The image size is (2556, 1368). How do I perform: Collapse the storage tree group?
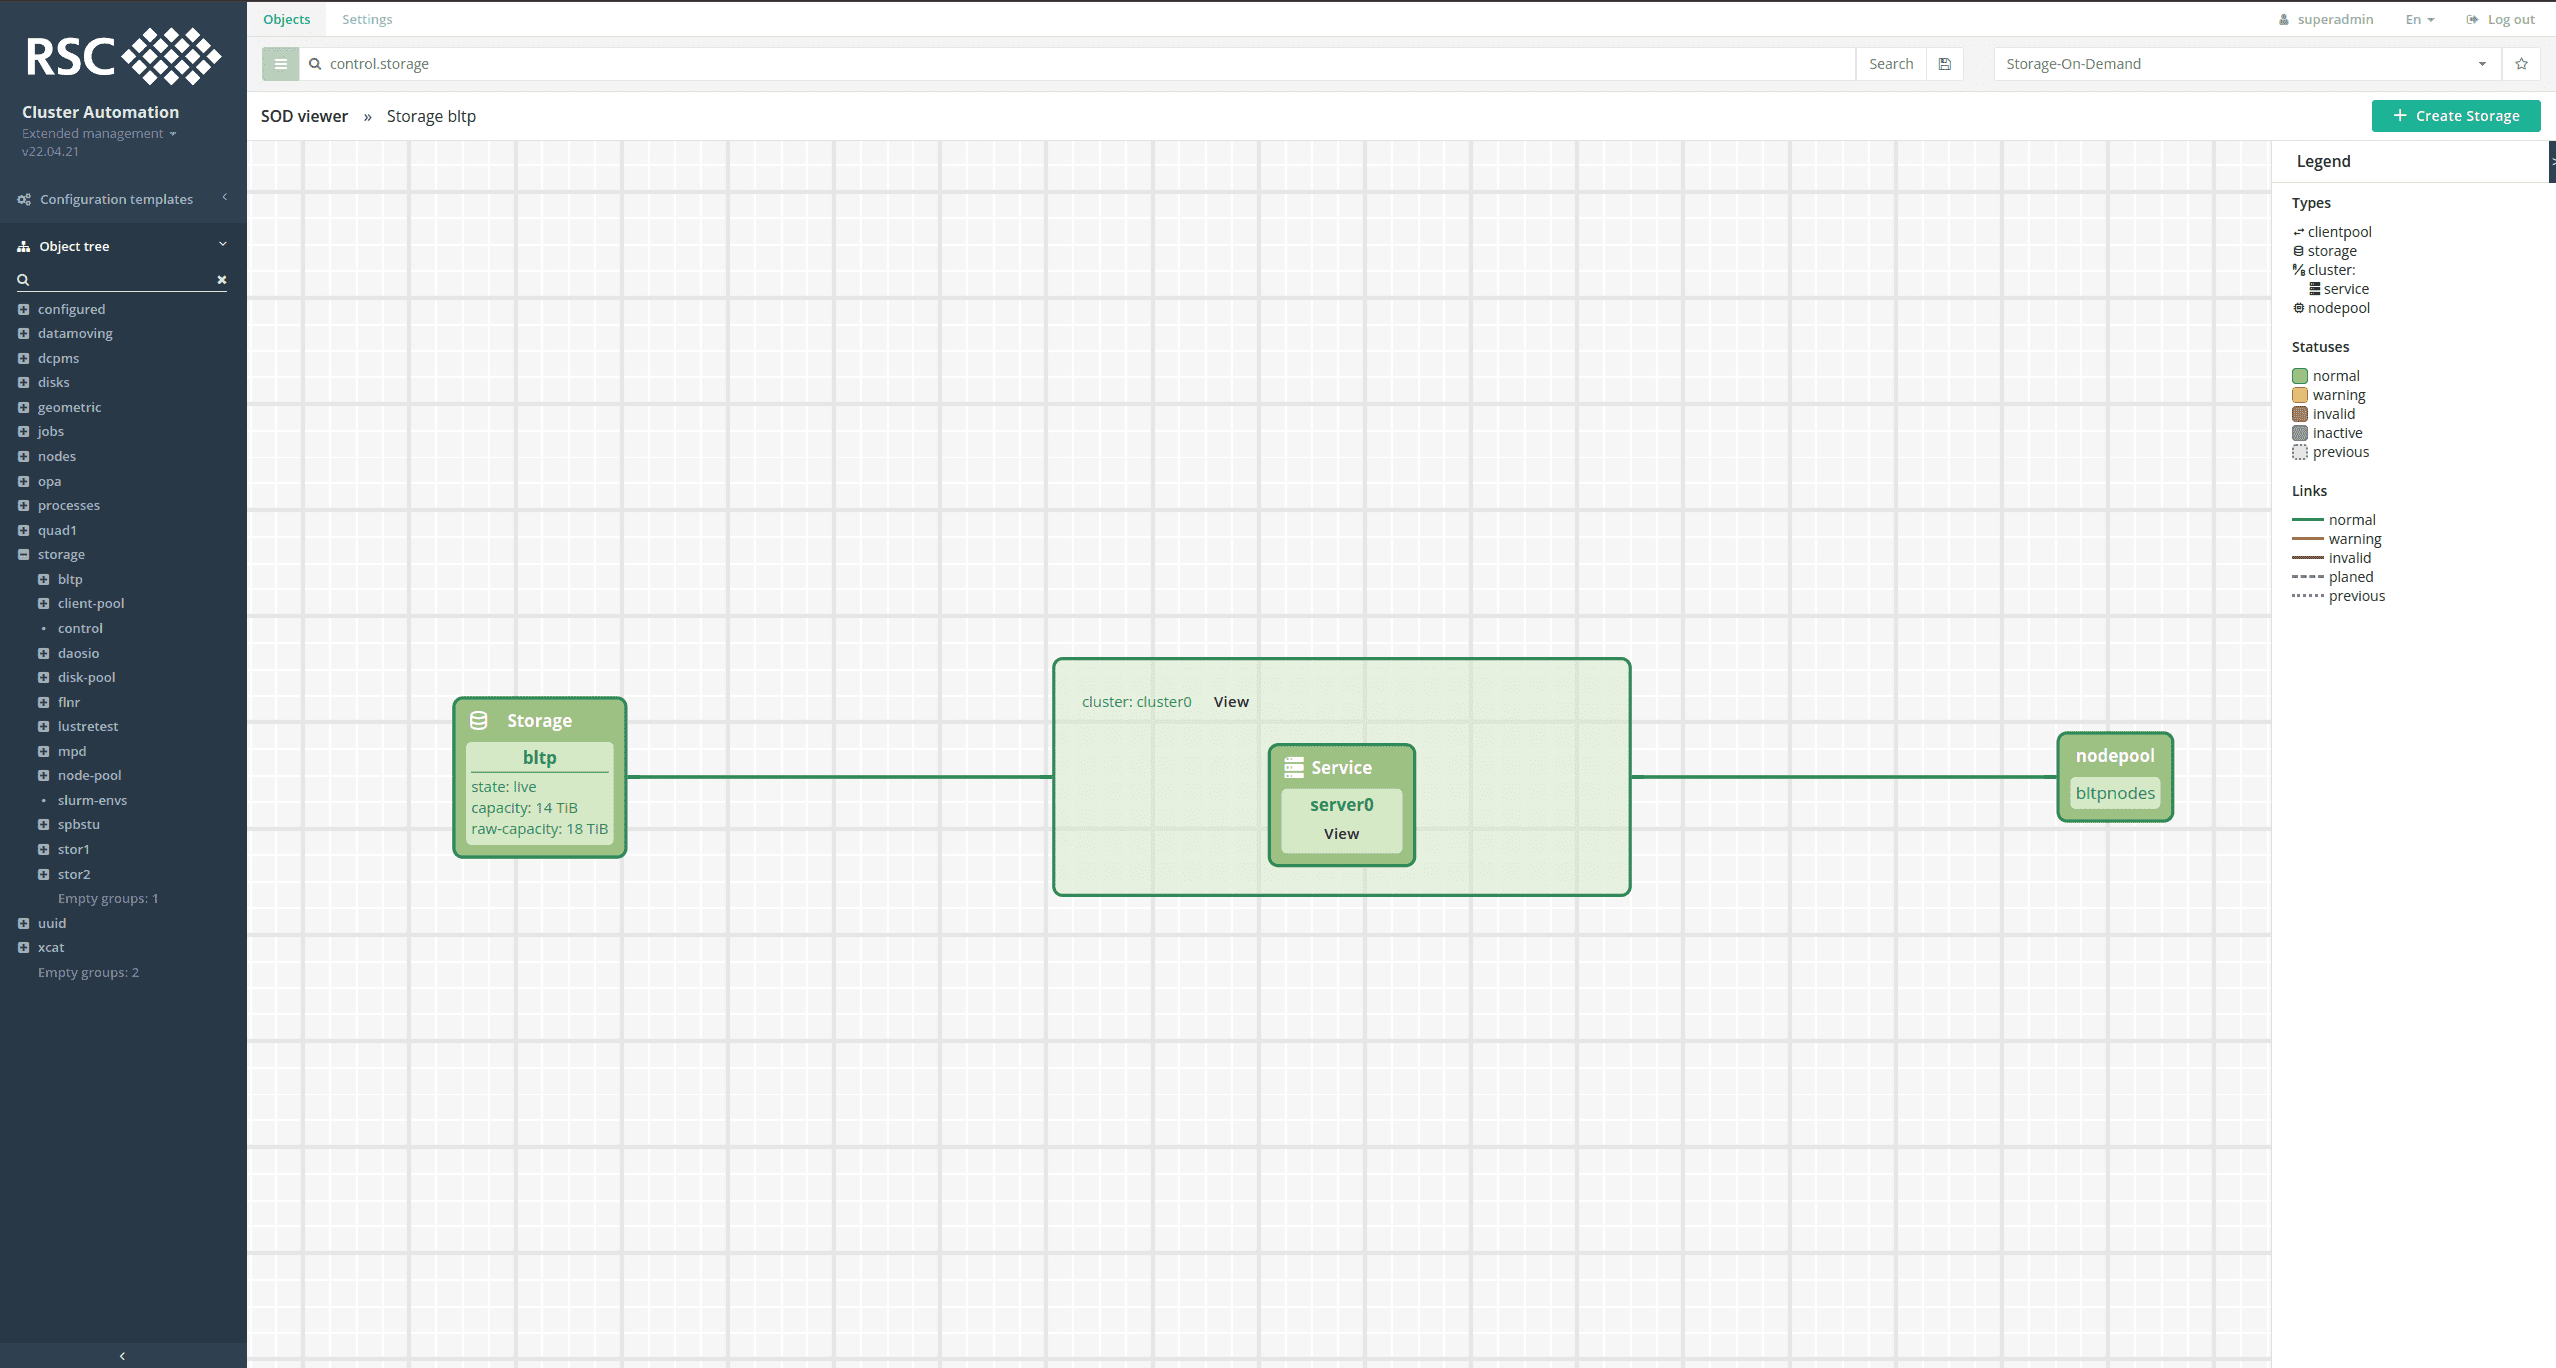click(23, 554)
